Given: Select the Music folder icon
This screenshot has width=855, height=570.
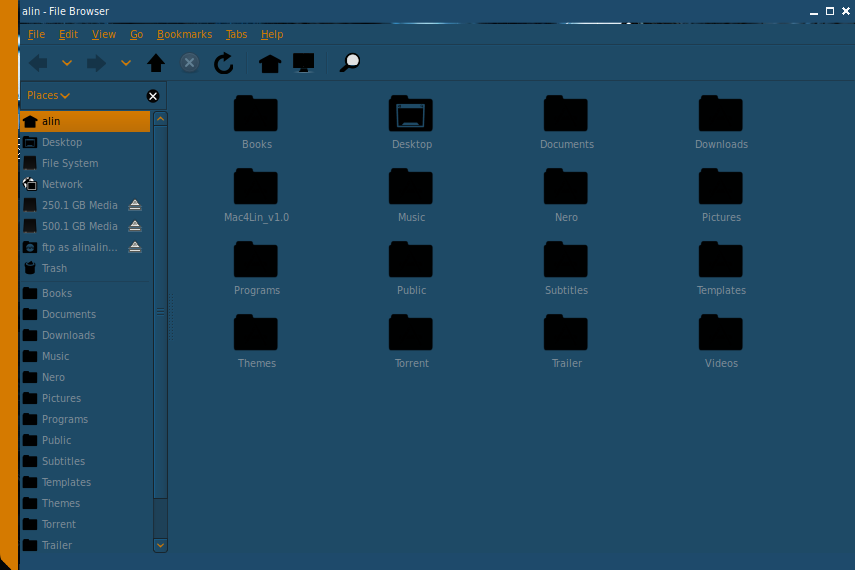Looking at the screenshot, I should (x=411, y=187).
